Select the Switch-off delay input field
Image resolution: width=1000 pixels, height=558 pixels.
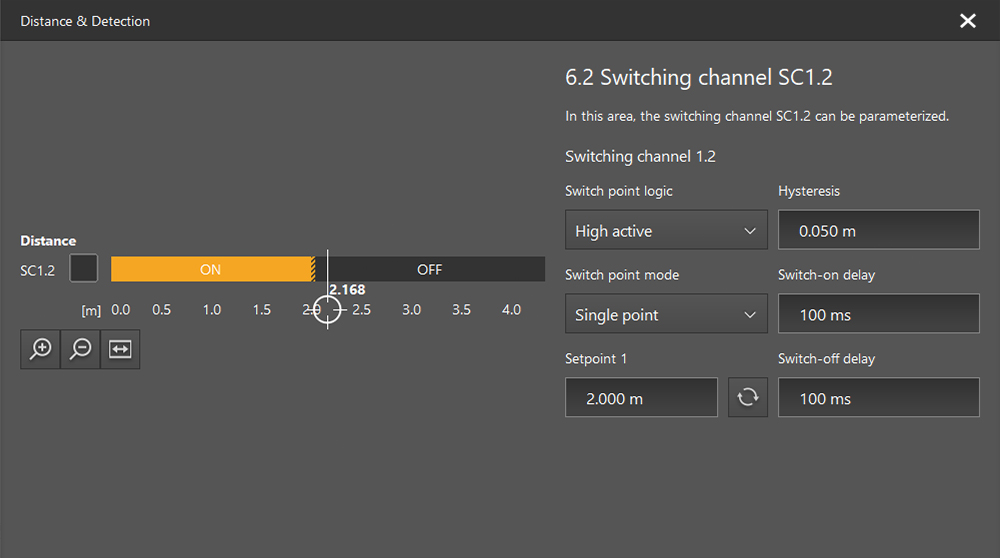tap(878, 398)
